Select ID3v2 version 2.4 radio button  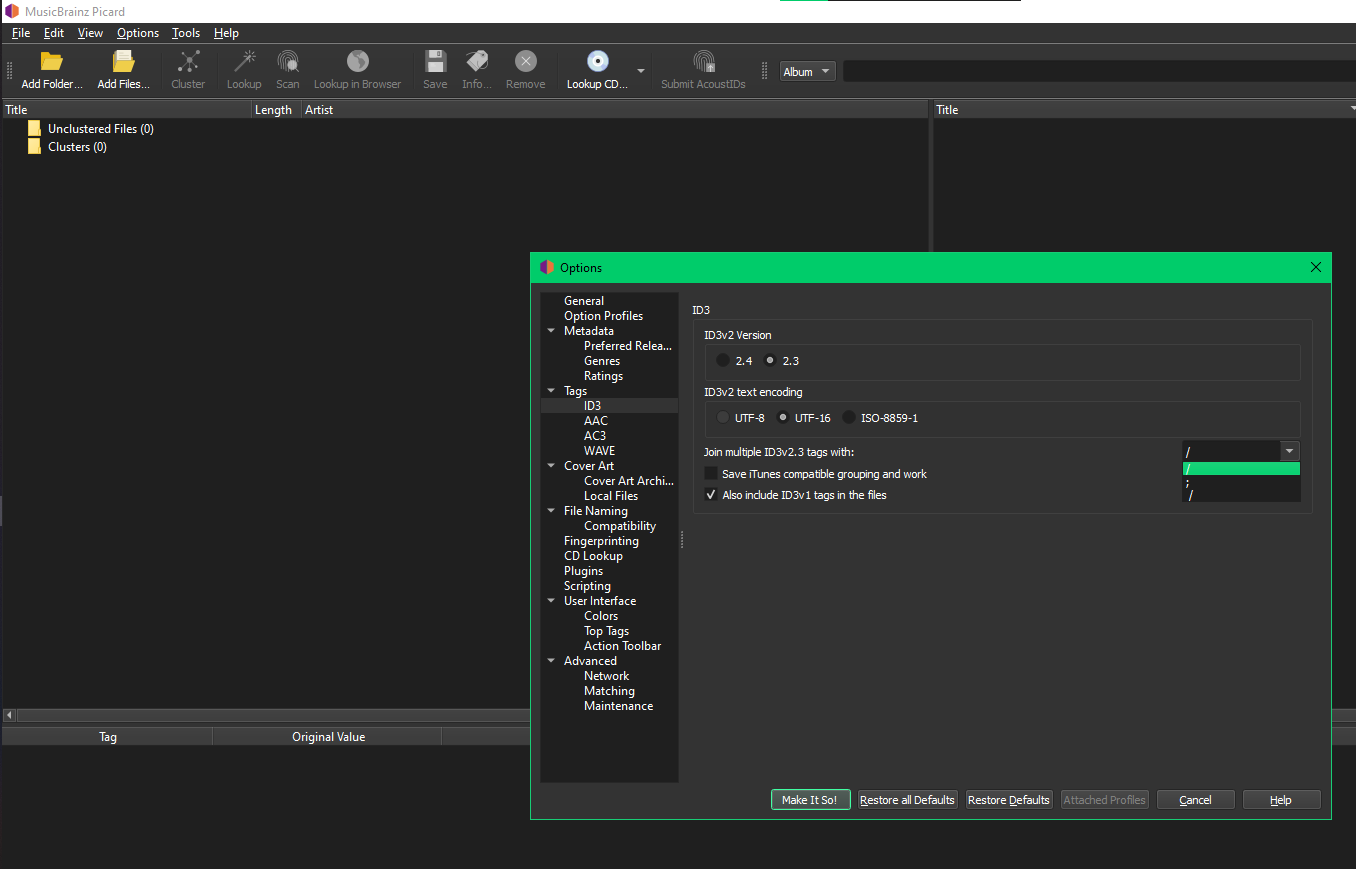click(x=723, y=360)
